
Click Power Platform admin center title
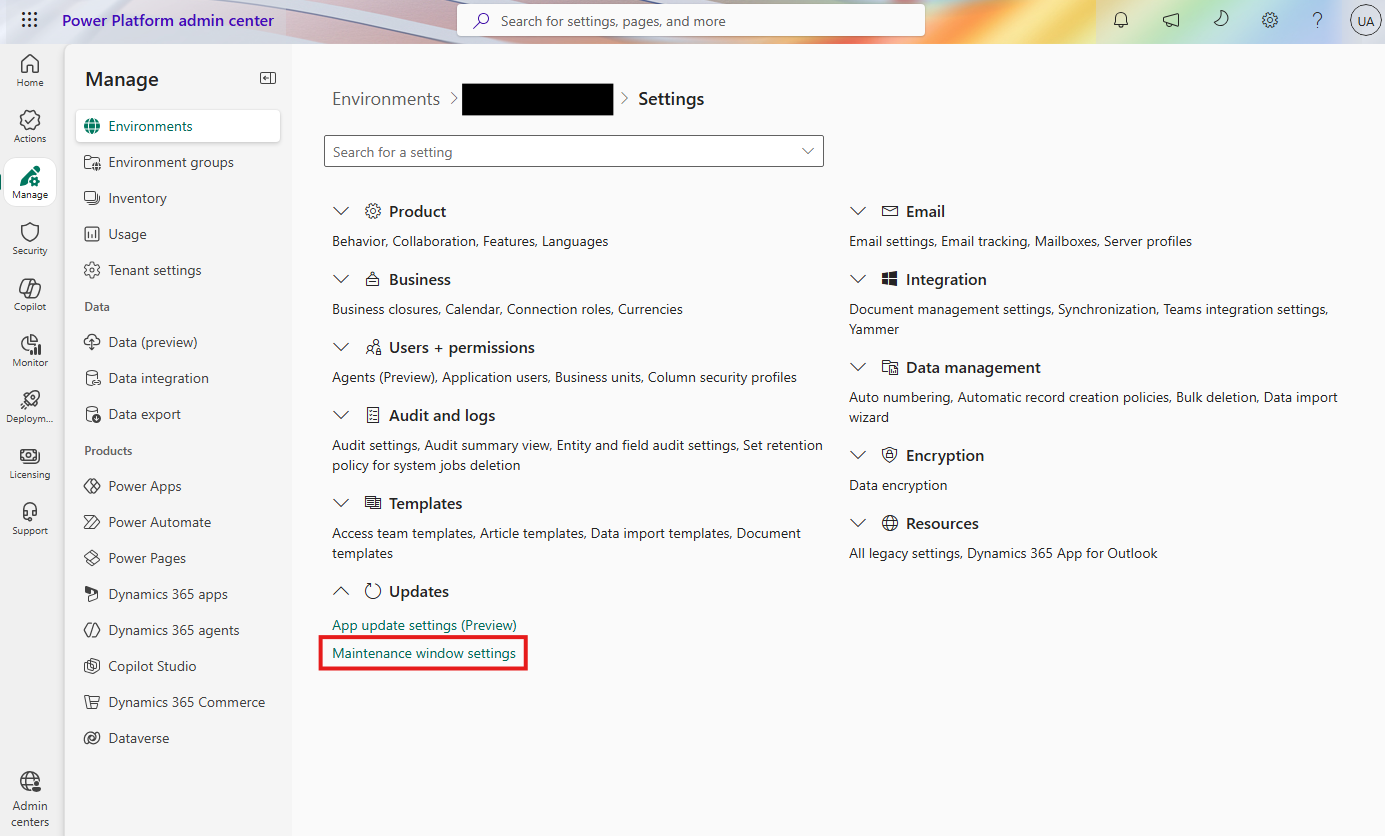tap(168, 21)
